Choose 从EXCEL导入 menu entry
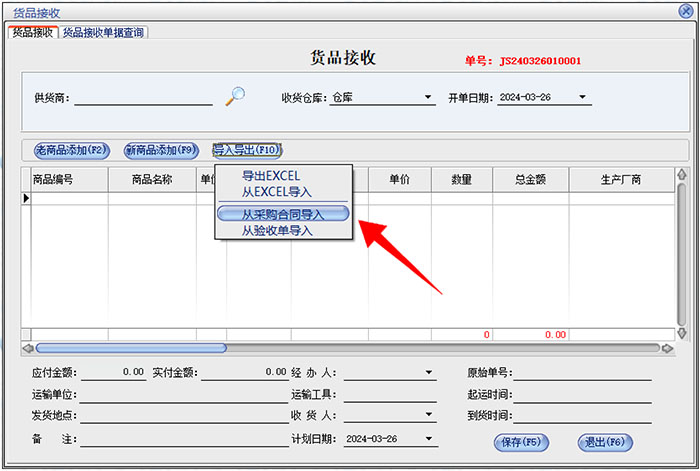Viewport: 700px width, 471px height. 277,192
